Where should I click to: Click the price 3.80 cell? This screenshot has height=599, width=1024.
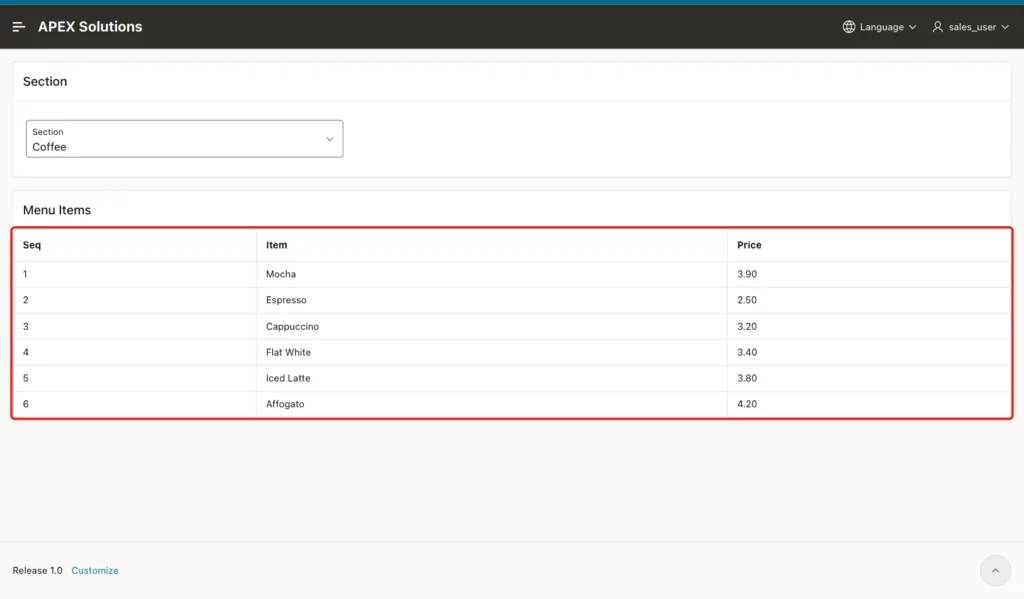tap(869, 378)
